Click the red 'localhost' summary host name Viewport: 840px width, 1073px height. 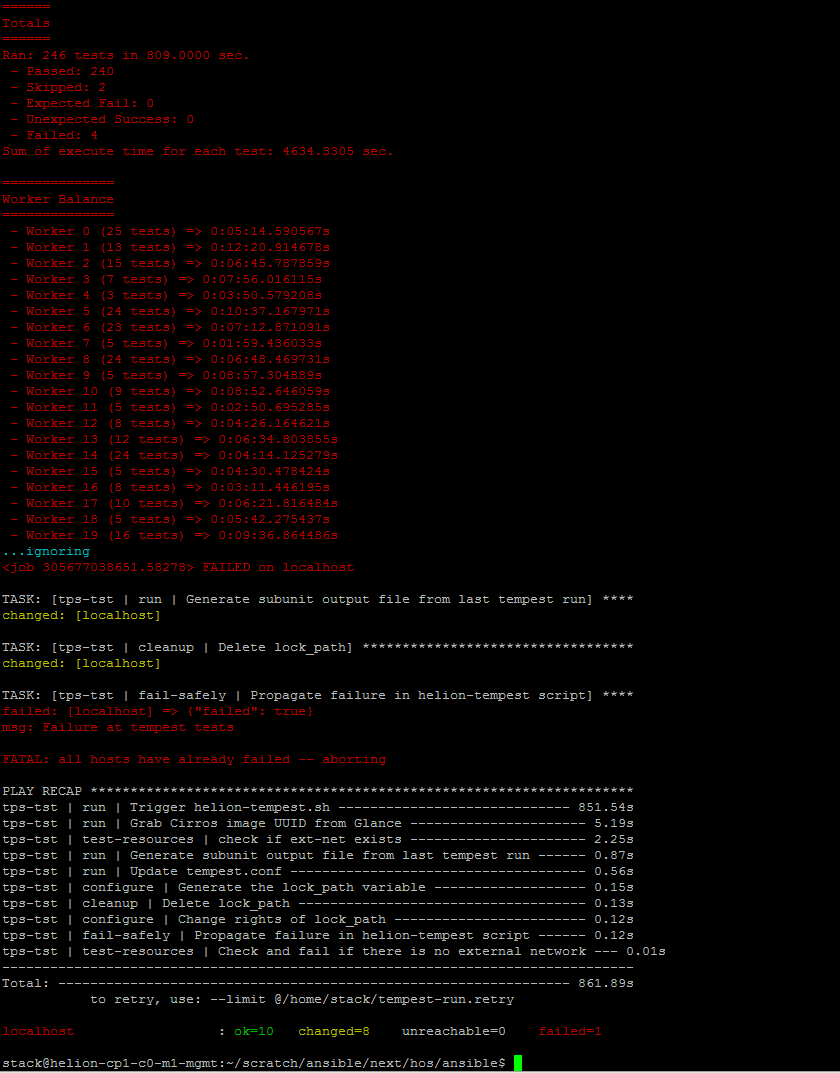(38, 1031)
